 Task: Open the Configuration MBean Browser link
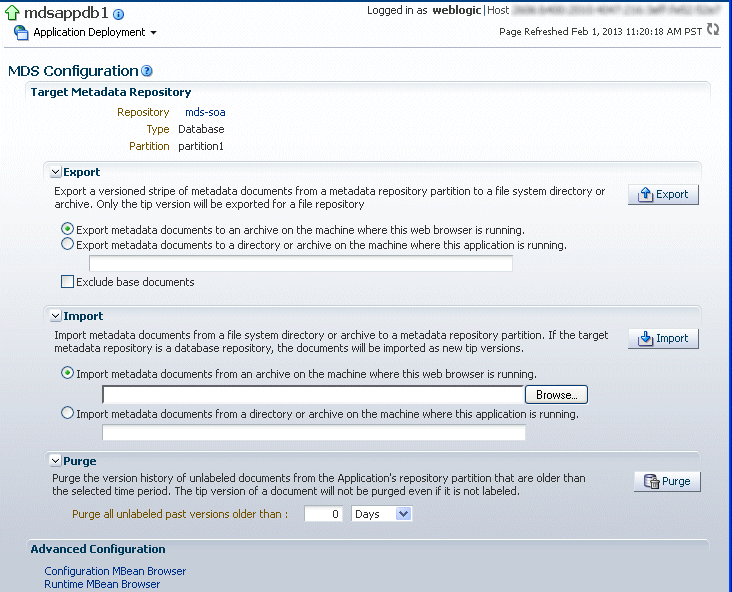pyautogui.click(x=115, y=571)
